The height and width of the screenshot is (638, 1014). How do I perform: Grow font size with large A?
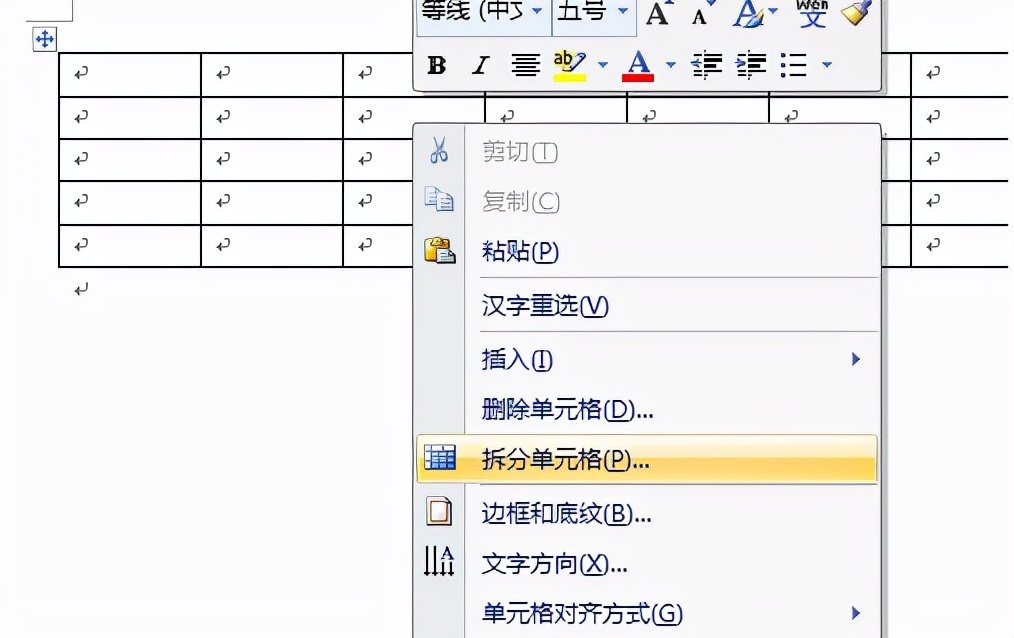point(658,13)
